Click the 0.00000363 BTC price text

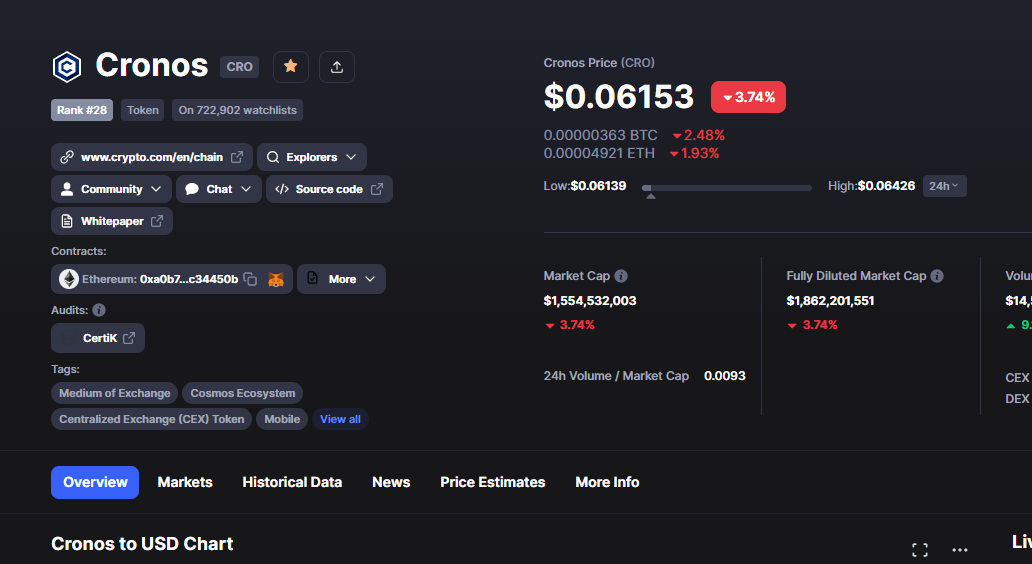pos(600,135)
